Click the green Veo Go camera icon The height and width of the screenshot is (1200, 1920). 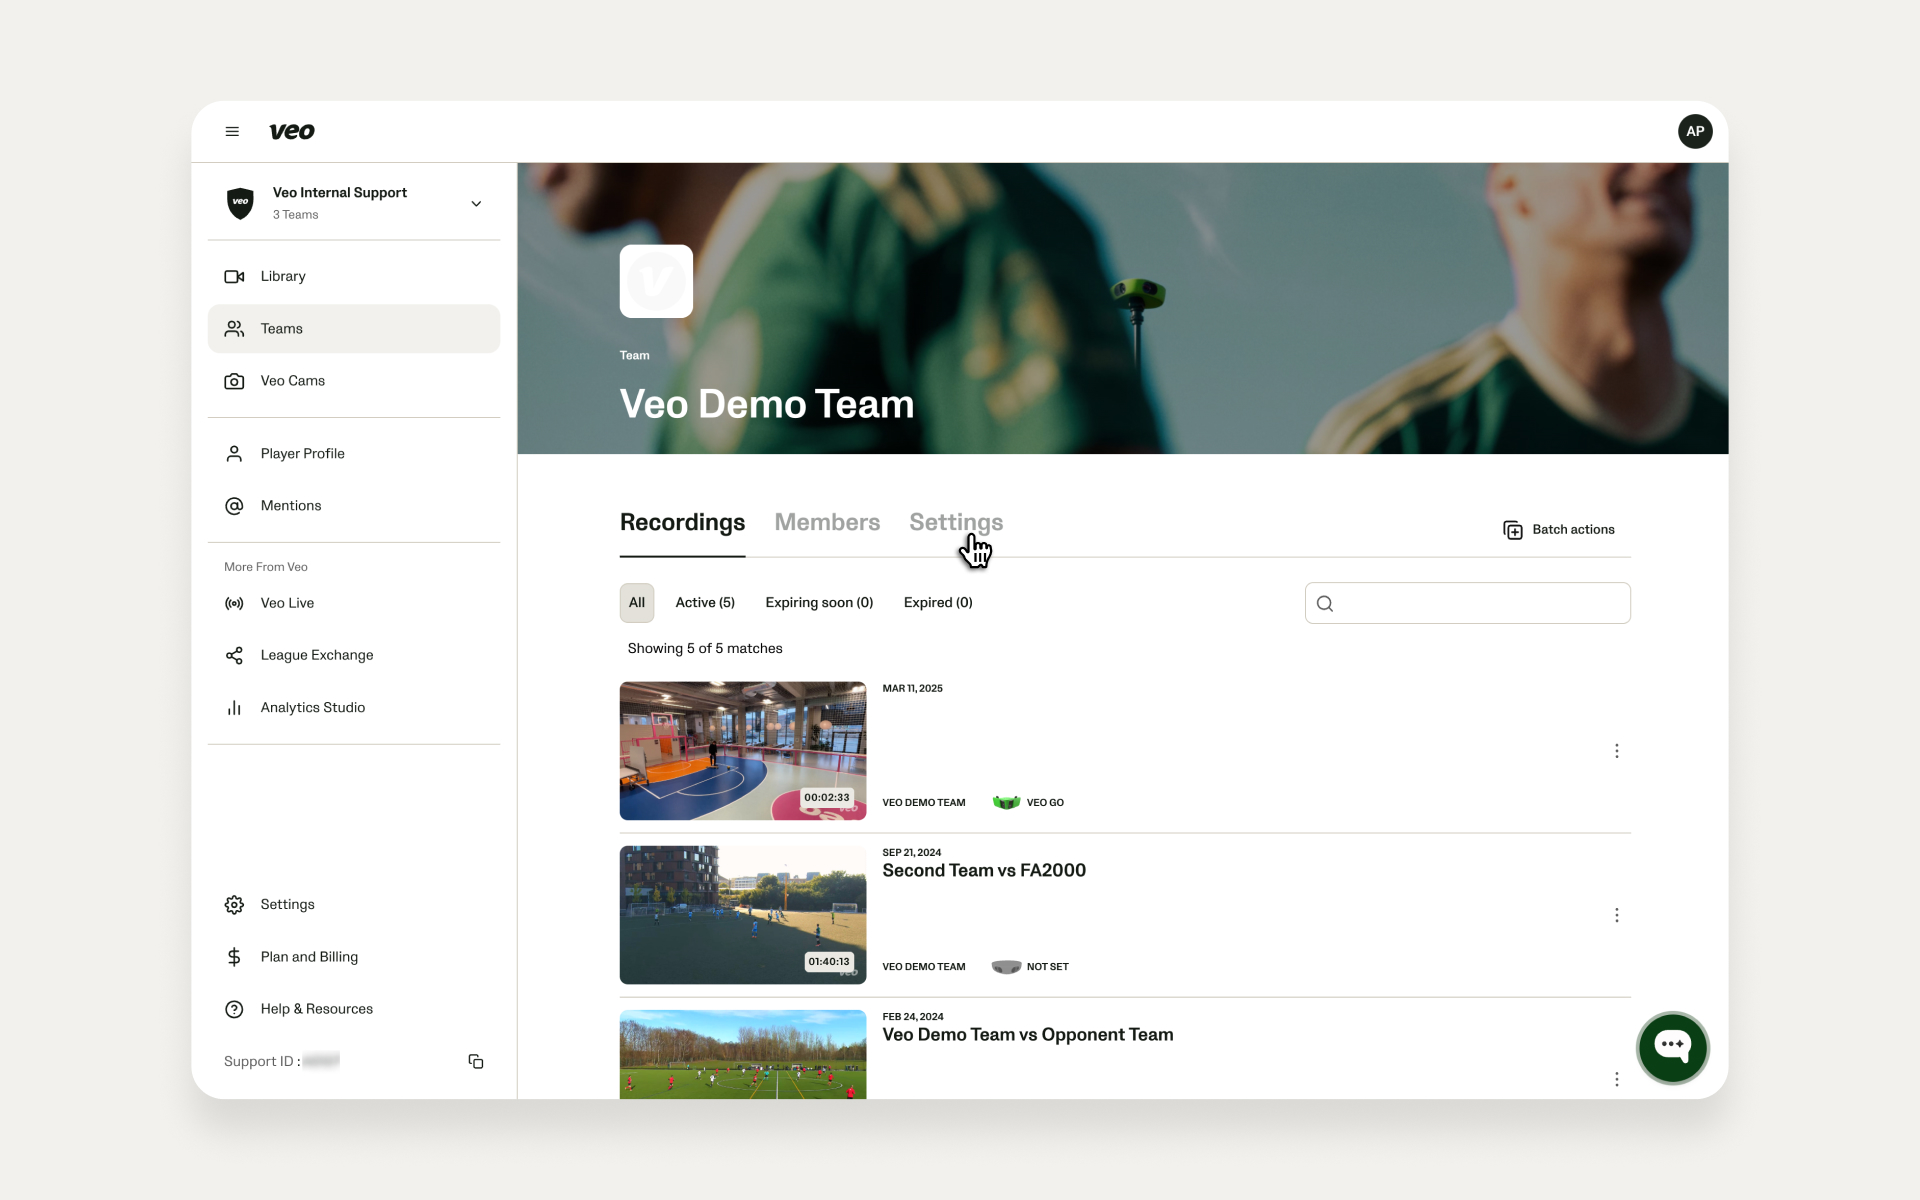click(1006, 802)
